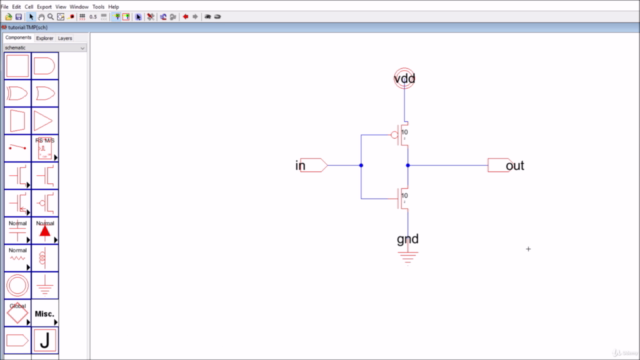Click the last dark toolbar icon
Image resolution: width=640 pixels, height=360 pixels.
tap(218, 17)
